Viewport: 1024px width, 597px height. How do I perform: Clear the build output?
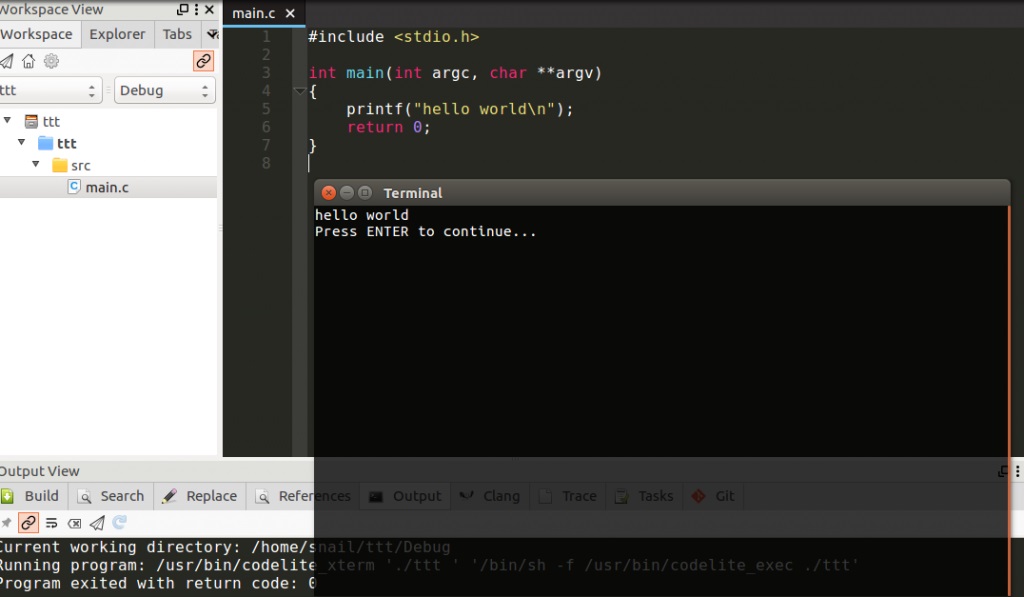tap(74, 523)
